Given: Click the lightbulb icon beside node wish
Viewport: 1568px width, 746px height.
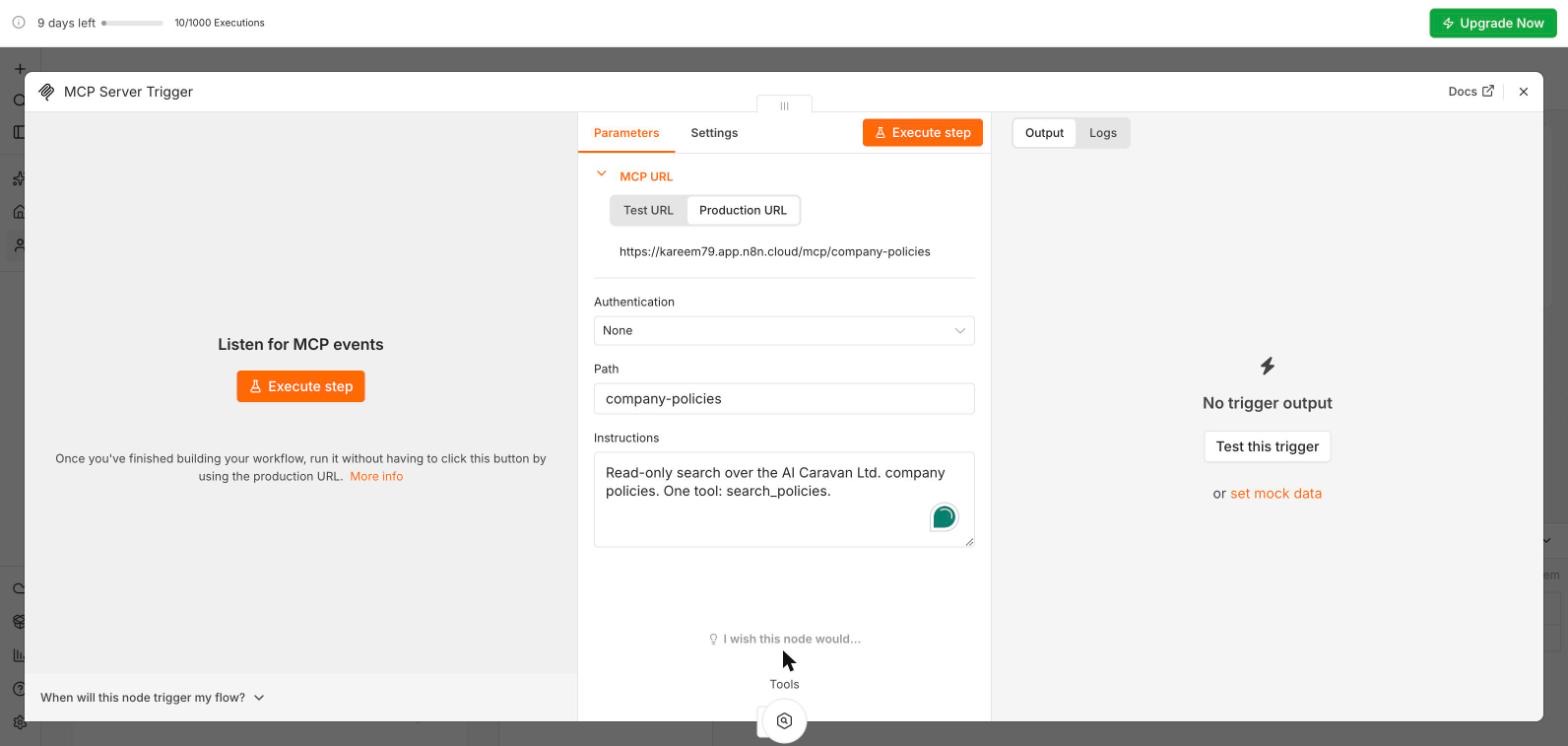Looking at the screenshot, I should (713, 639).
